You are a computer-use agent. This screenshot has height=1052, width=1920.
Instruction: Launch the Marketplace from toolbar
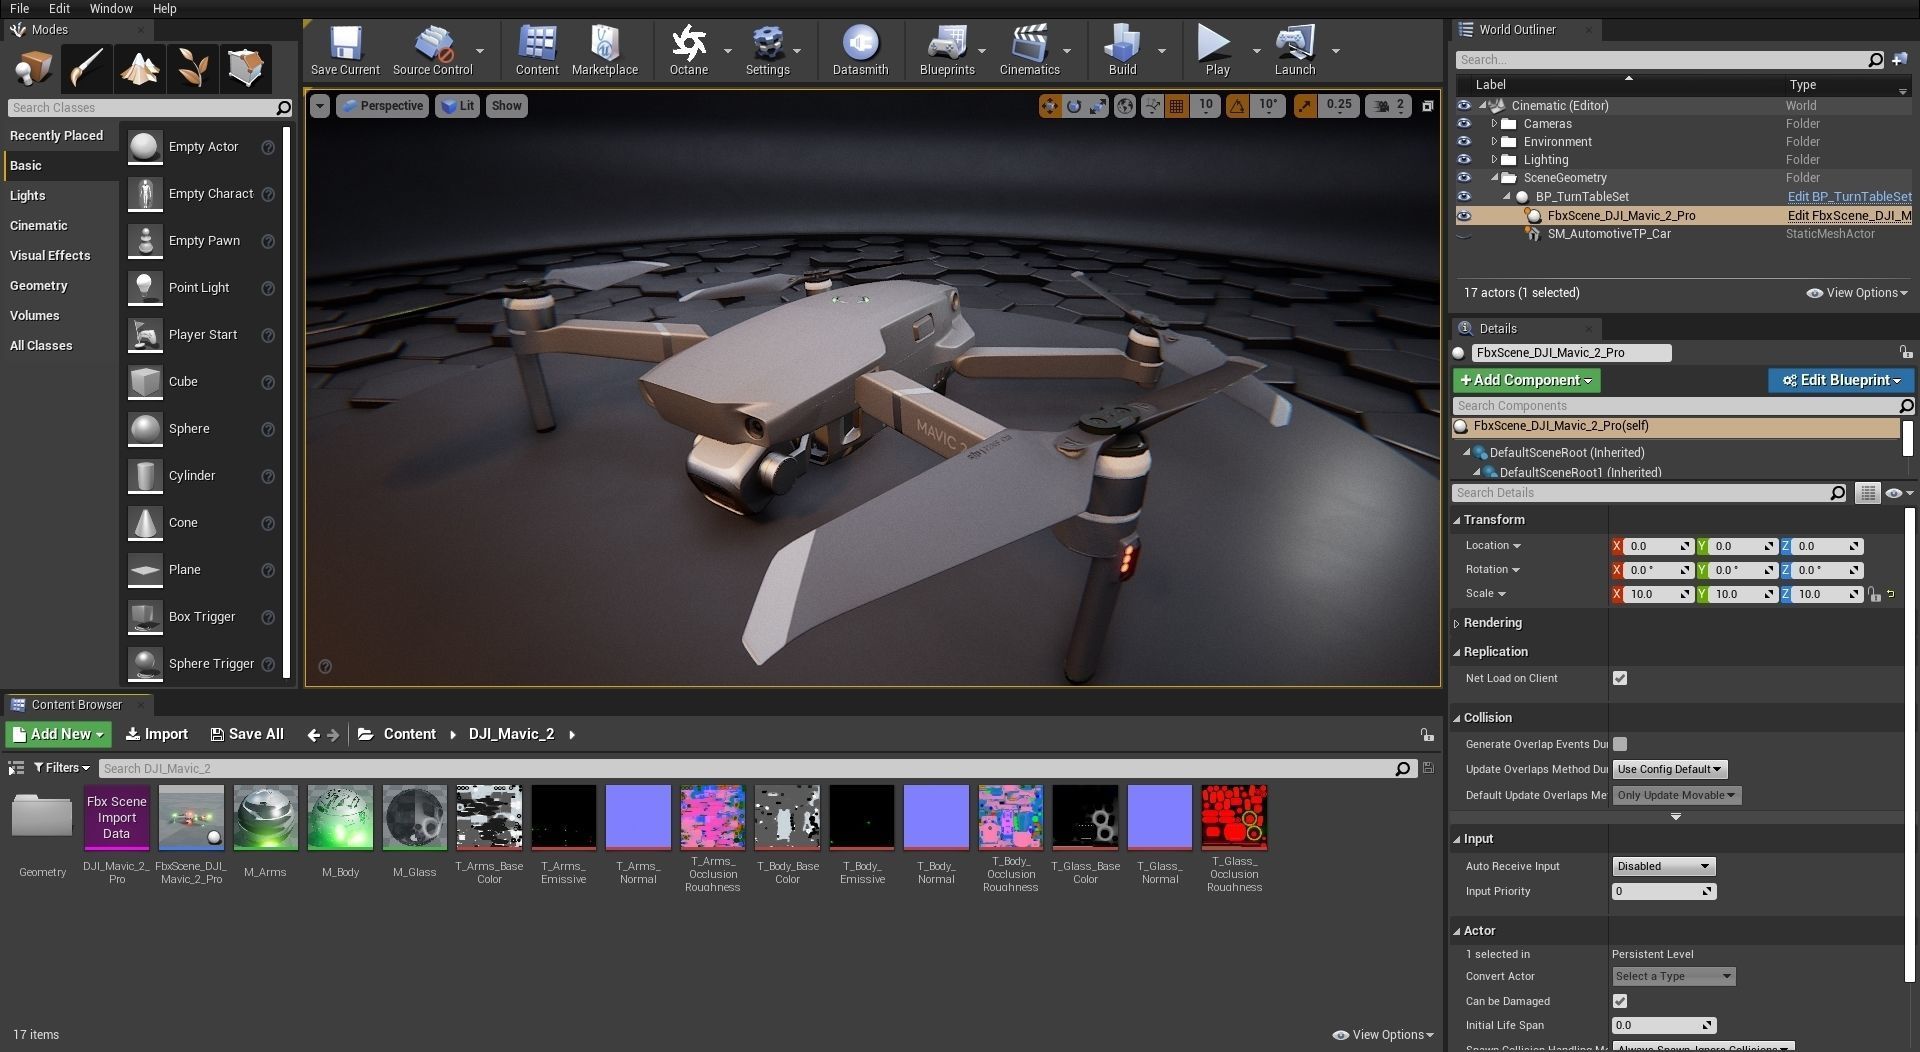click(605, 50)
